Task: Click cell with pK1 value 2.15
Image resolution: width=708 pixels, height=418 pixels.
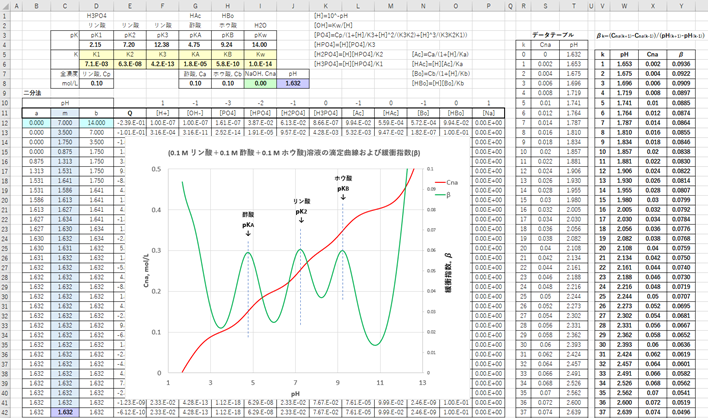Action: [96, 45]
